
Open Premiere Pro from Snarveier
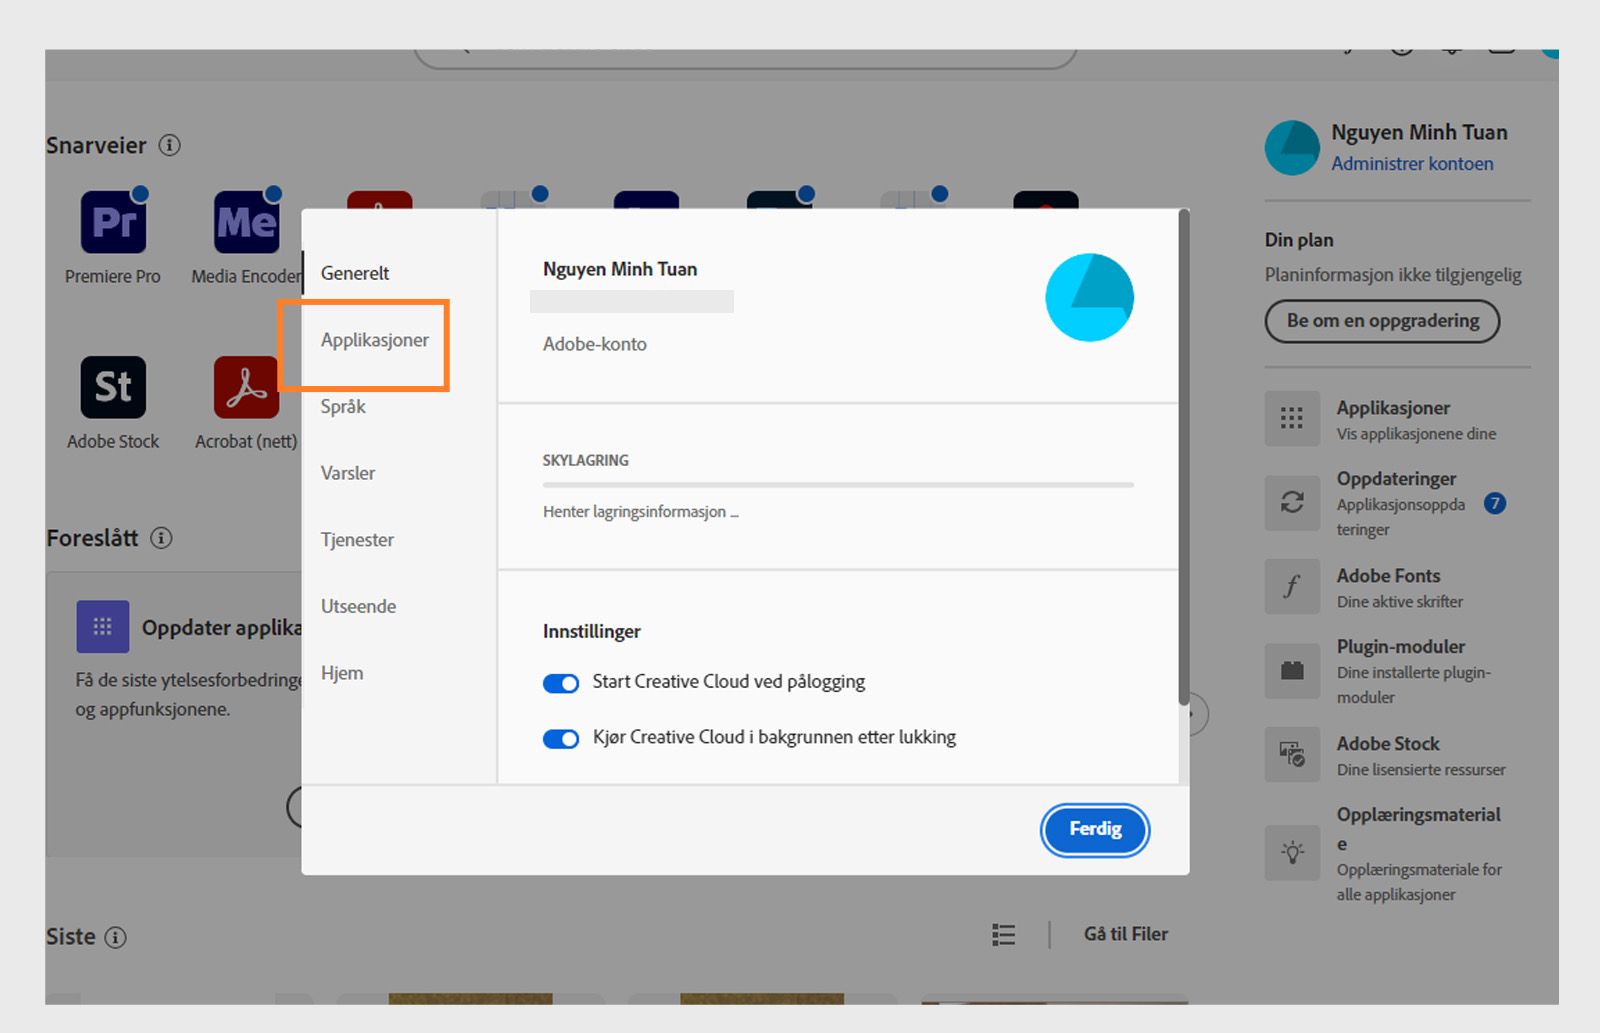(113, 222)
